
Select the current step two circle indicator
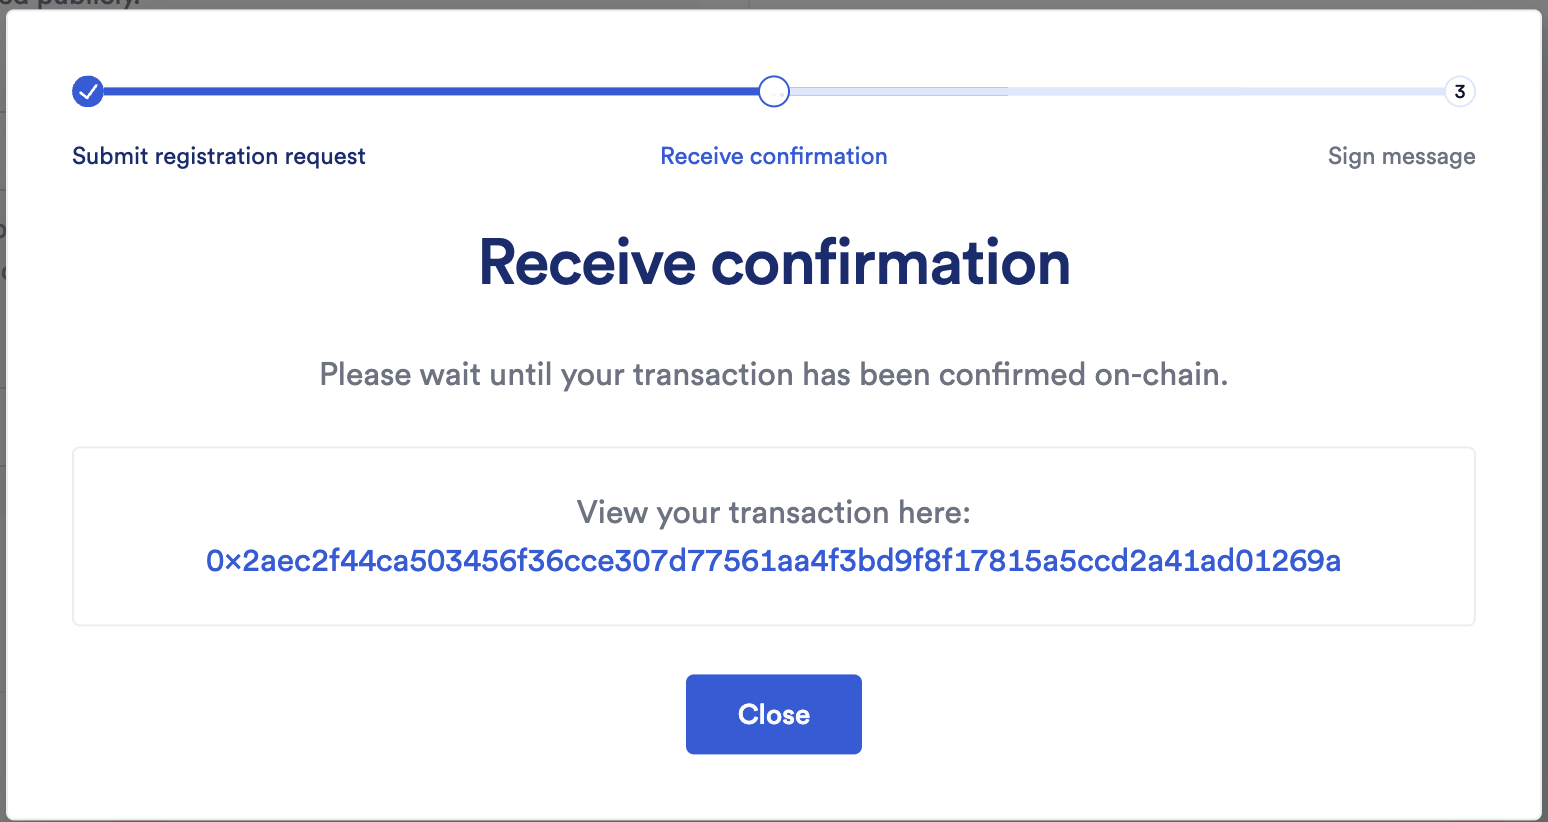pyautogui.click(x=774, y=92)
